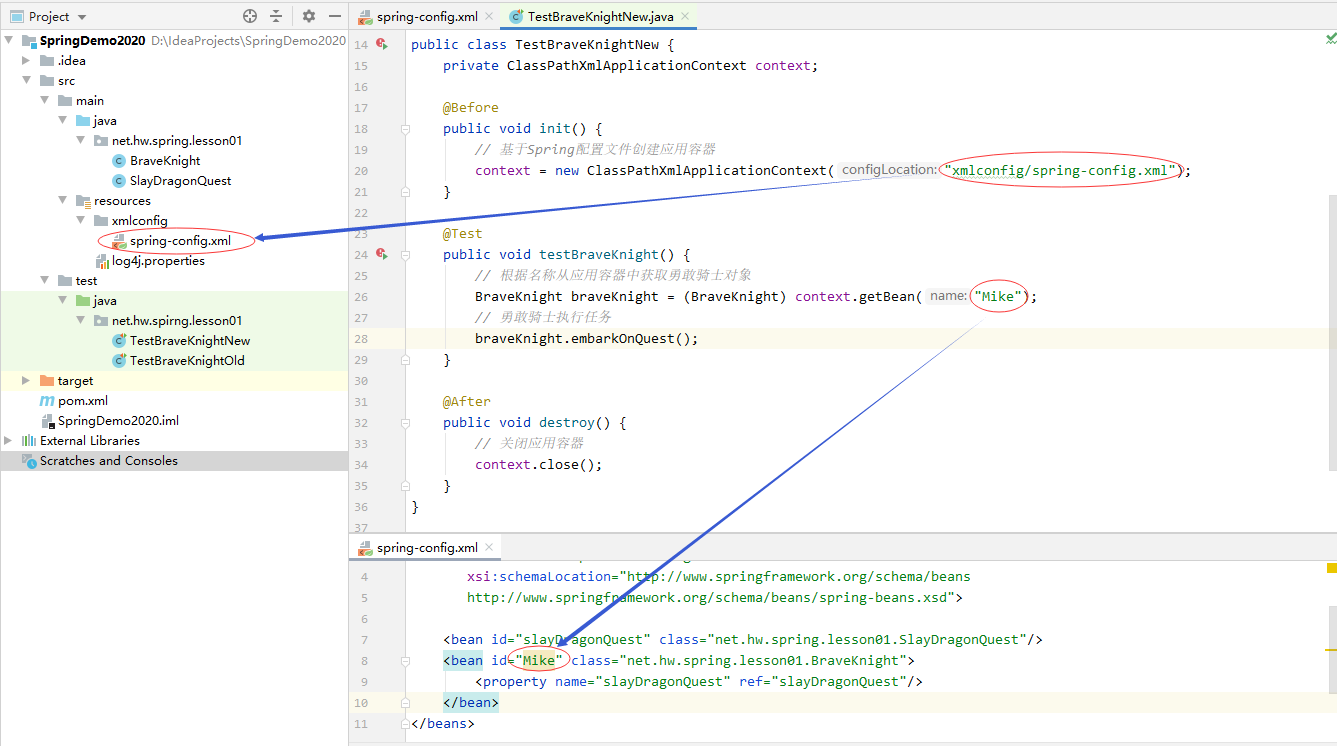Viewport: 1337px width, 746px height.
Task: Collapse the main folder arrow
Action: (45, 101)
